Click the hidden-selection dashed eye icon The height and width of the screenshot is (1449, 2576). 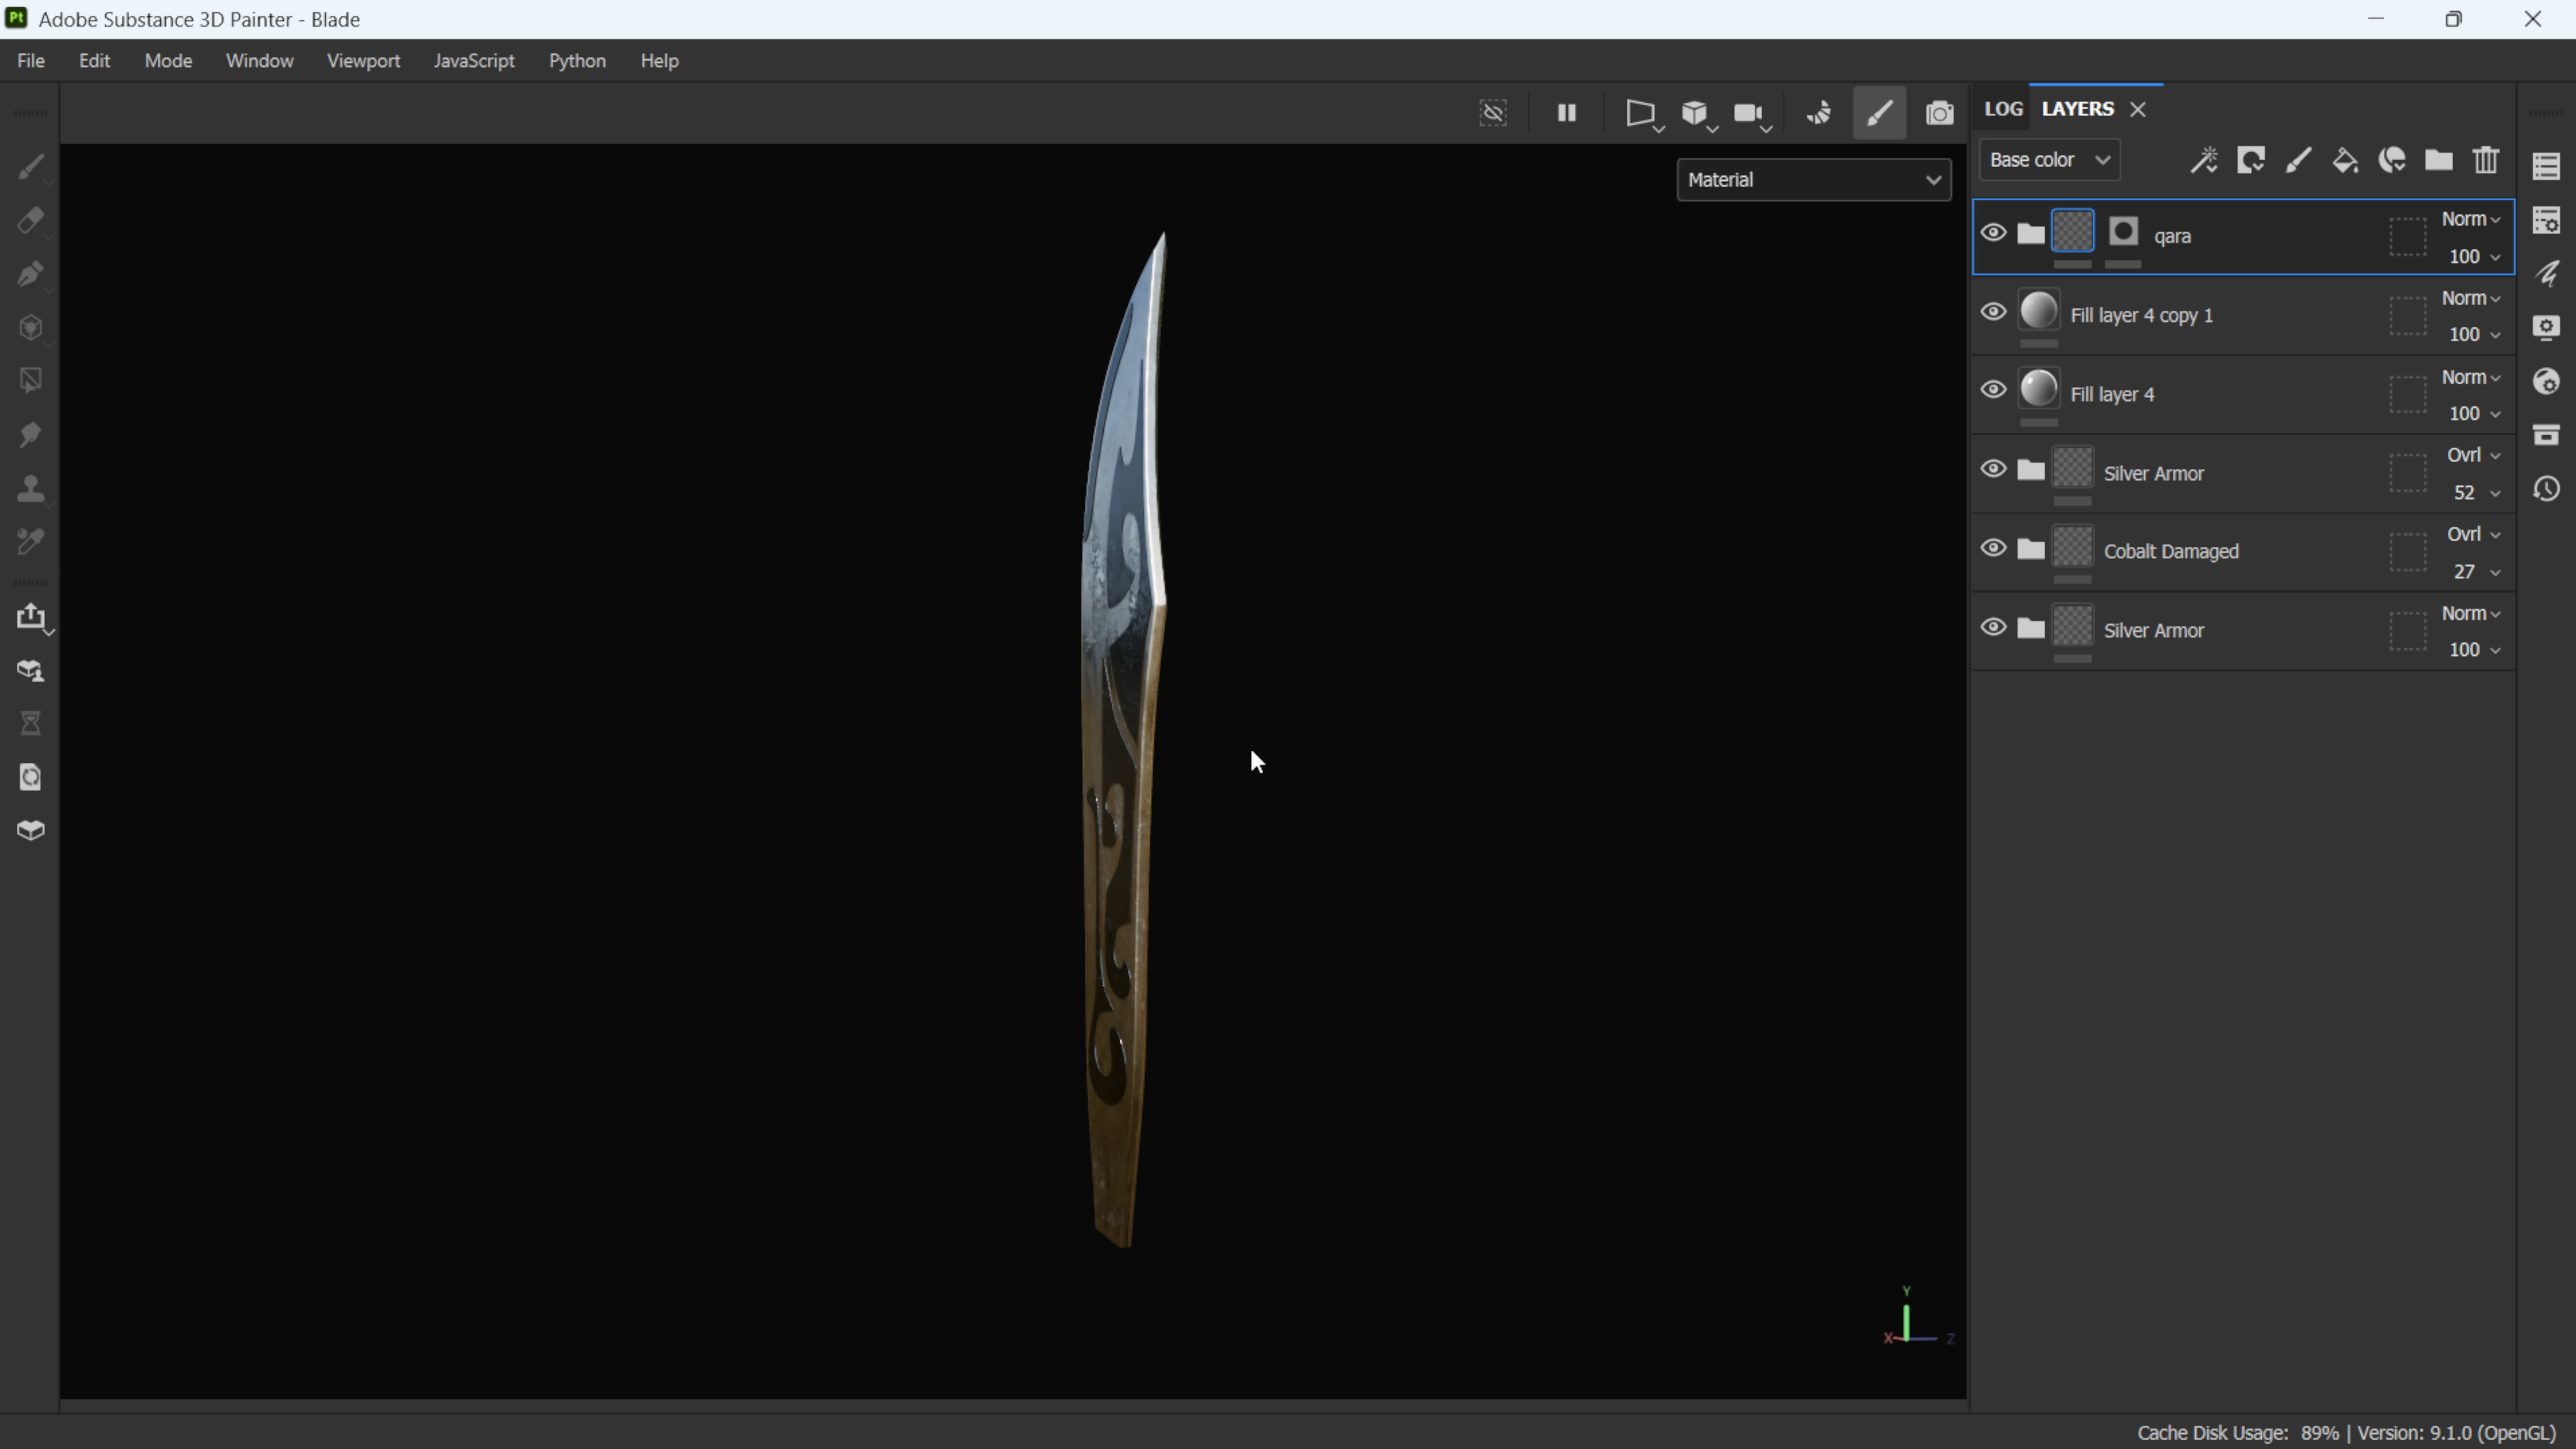[1493, 113]
